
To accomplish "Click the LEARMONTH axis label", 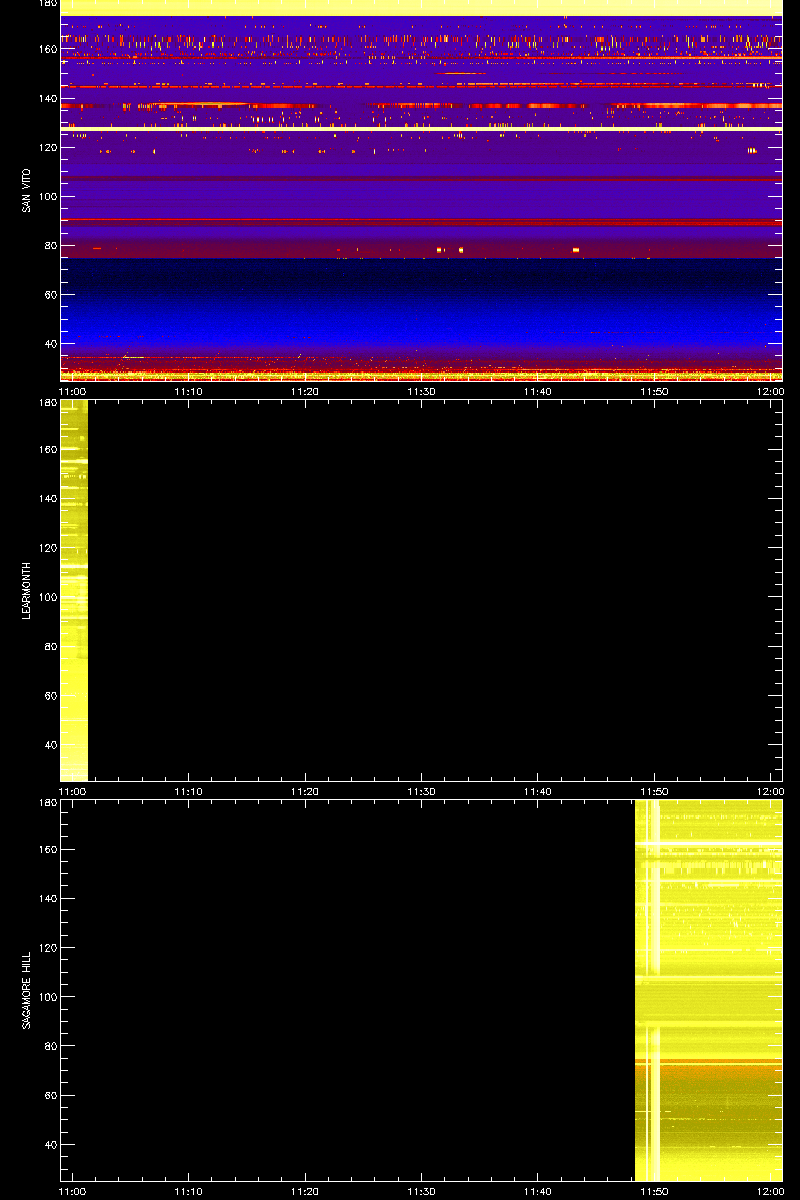I will (x=27, y=590).
